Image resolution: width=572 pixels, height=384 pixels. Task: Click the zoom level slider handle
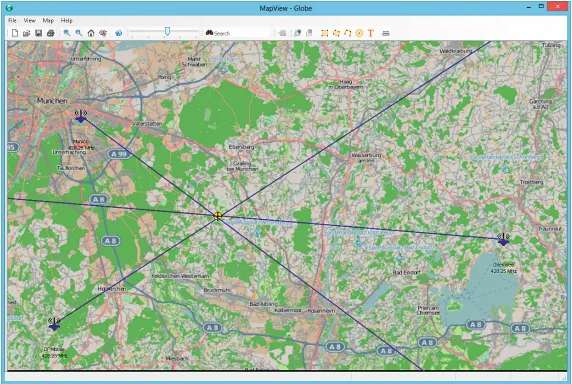[167, 31]
